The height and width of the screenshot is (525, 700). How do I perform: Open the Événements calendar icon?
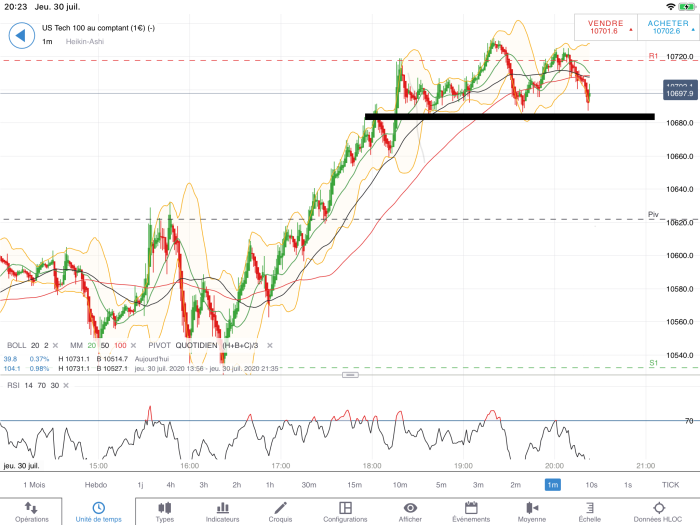pyautogui.click(x=471, y=508)
